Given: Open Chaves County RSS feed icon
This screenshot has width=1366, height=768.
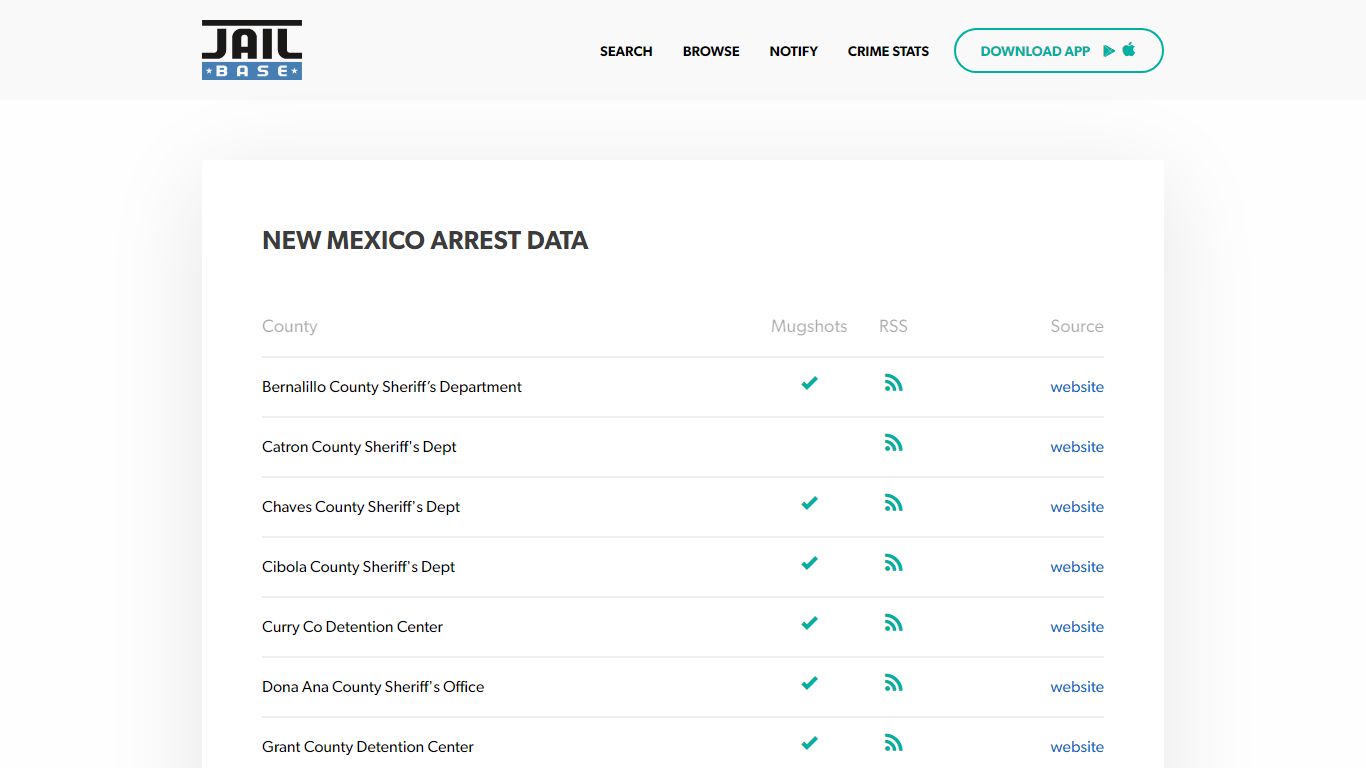Looking at the screenshot, I should pyautogui.click(x=894, y=503).
